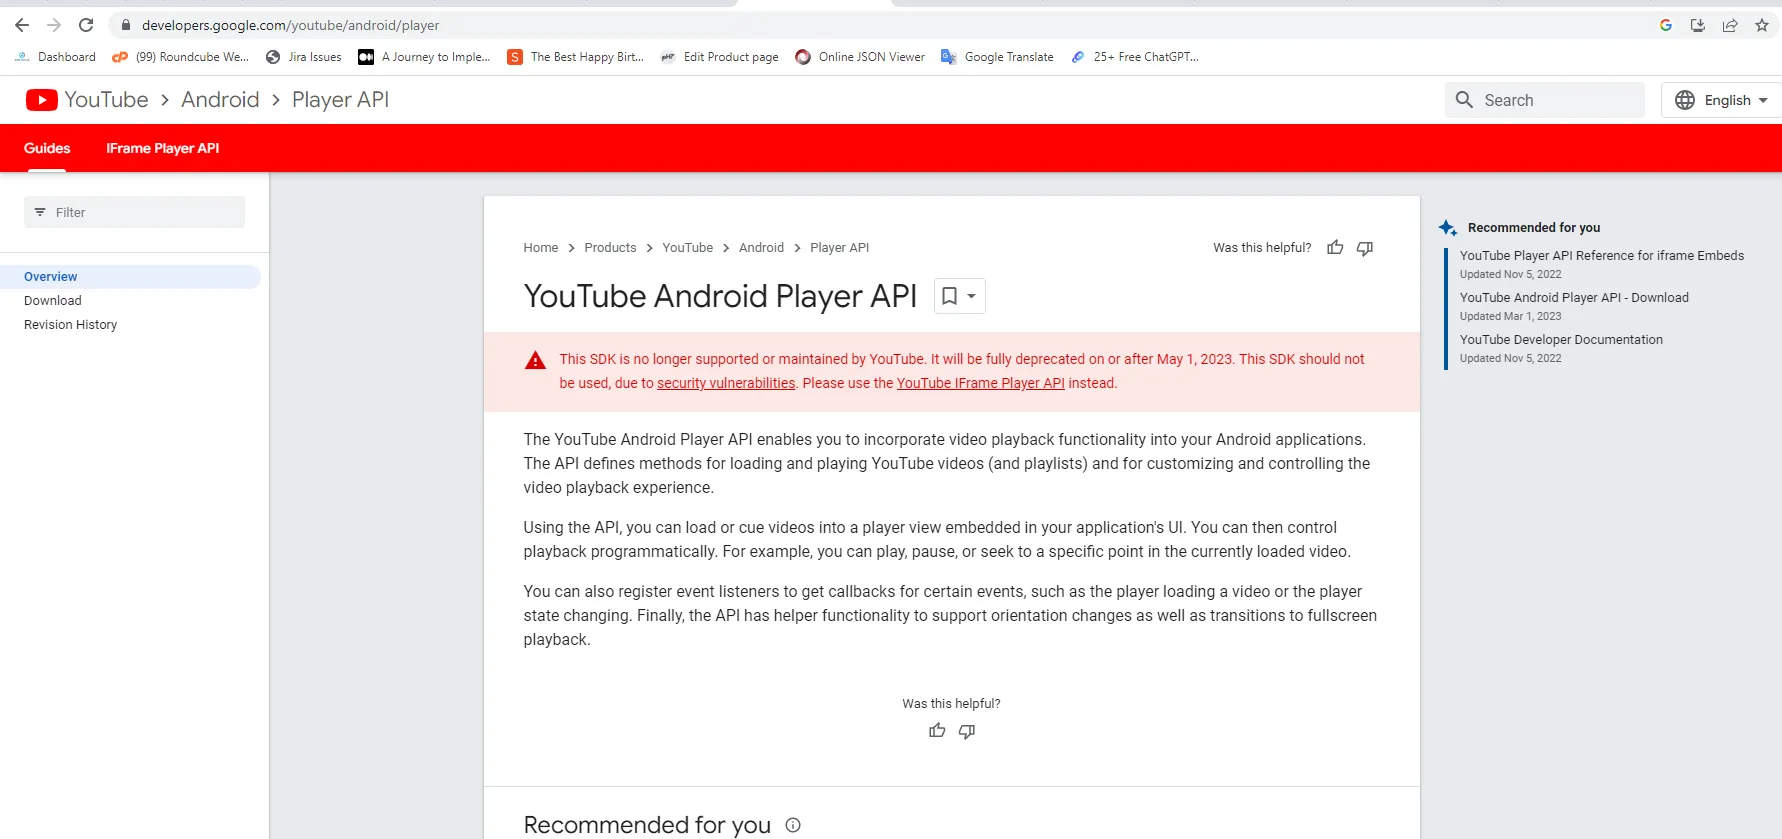The image size is (1782, 839).
Task: Click the thumbs up beside the top breadcrumb
Action: click(1335, 248)
